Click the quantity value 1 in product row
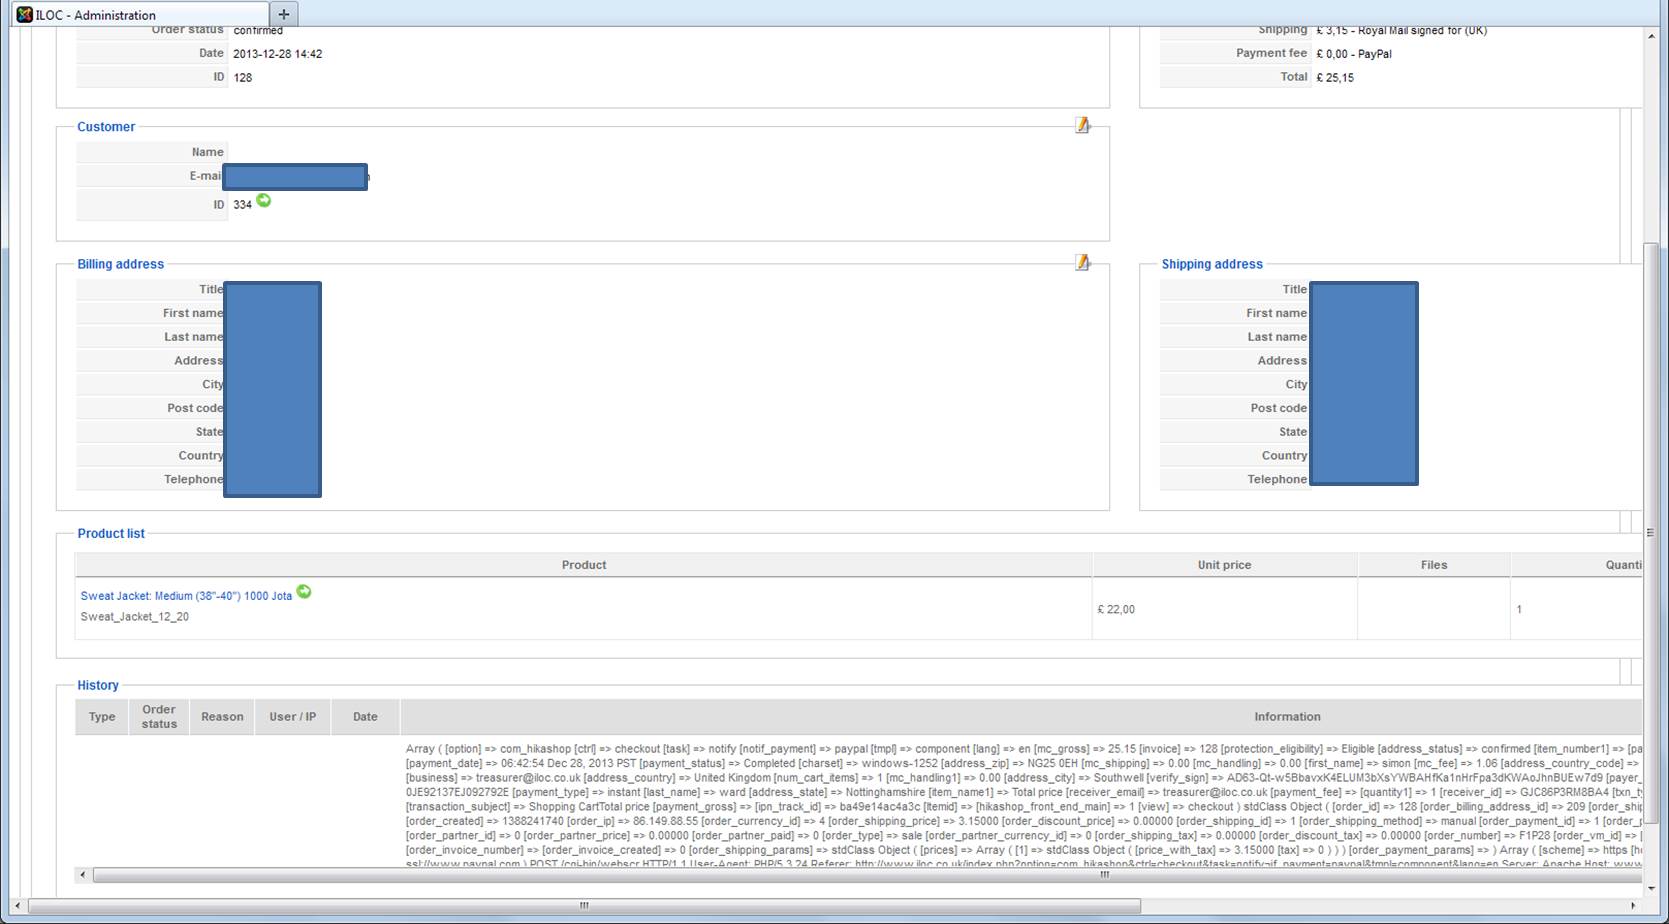Screen dimensions: 1669x924 [1519, 609]
